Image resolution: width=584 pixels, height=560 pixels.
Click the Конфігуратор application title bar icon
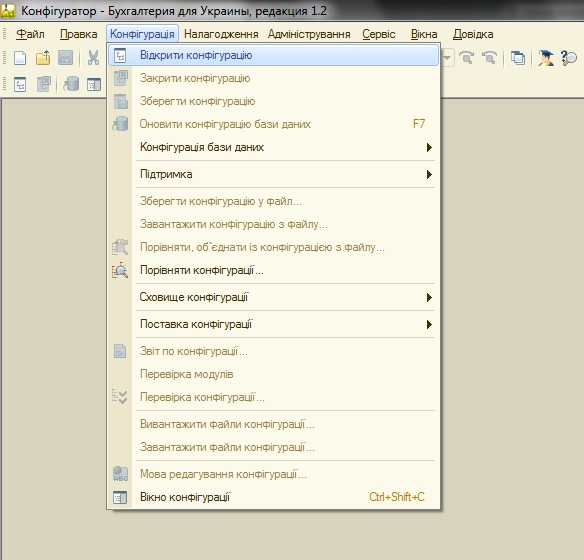pyautogui.click(x=7, y=11)
